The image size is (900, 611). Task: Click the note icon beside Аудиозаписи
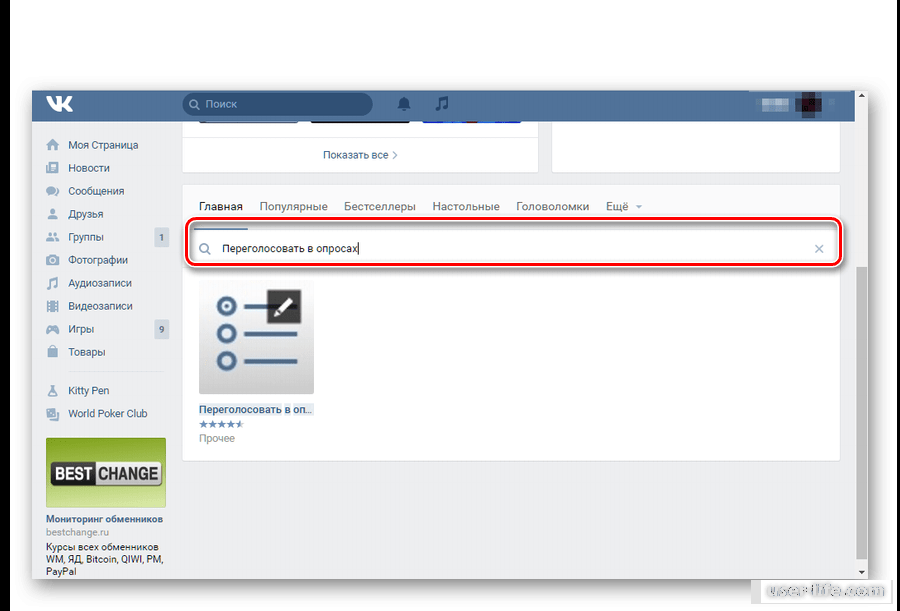click(52, 283)
